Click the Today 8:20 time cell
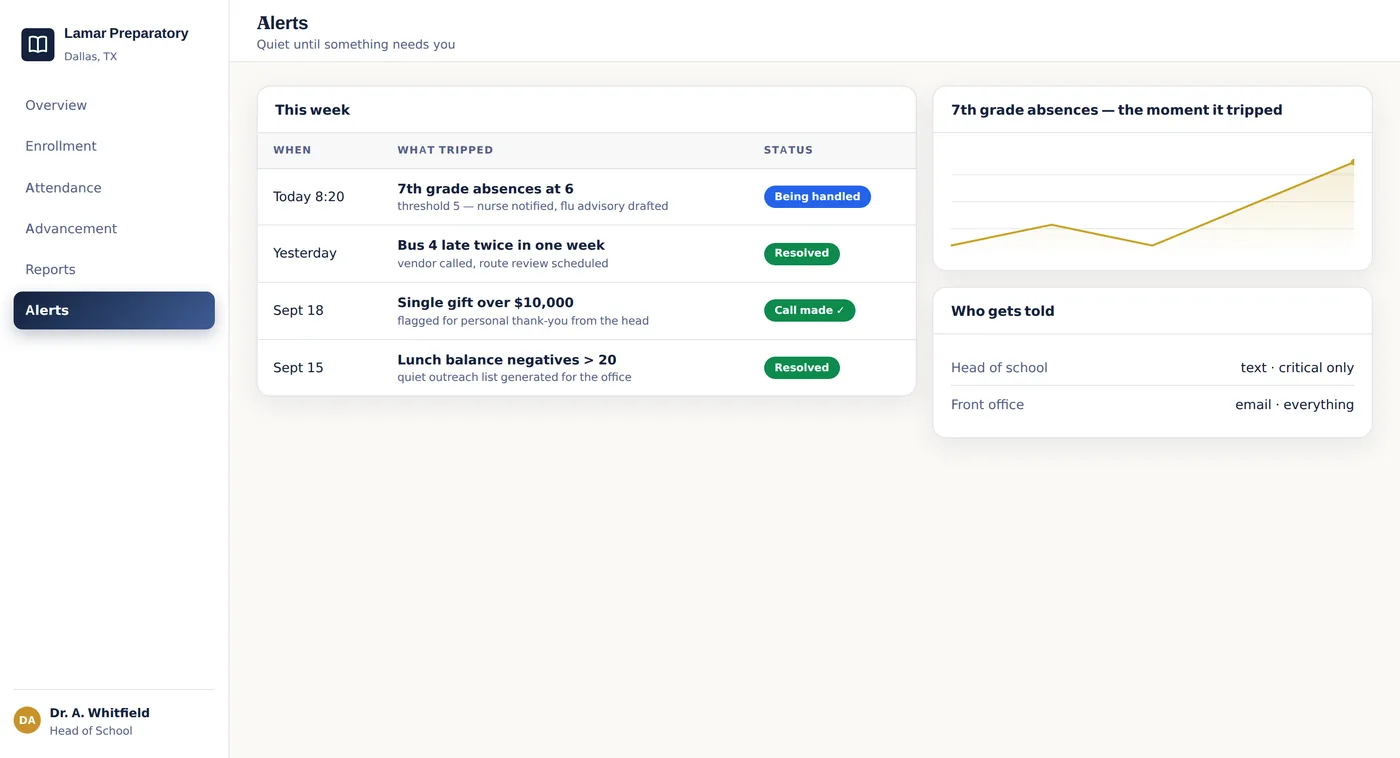 308,197
